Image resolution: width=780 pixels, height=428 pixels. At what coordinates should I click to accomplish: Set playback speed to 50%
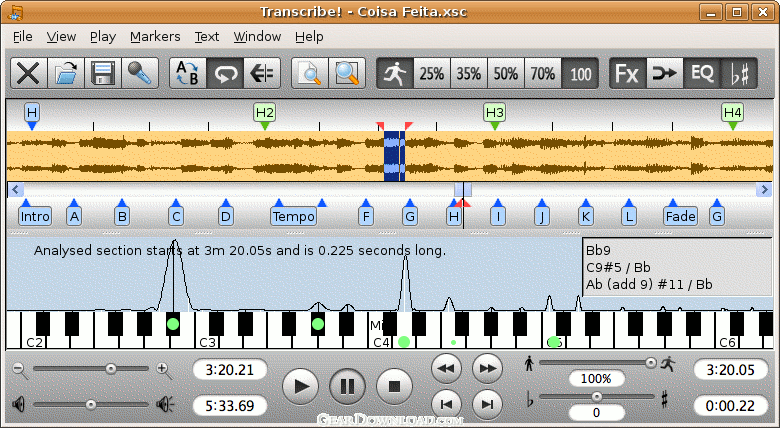[x=505, y=74]
